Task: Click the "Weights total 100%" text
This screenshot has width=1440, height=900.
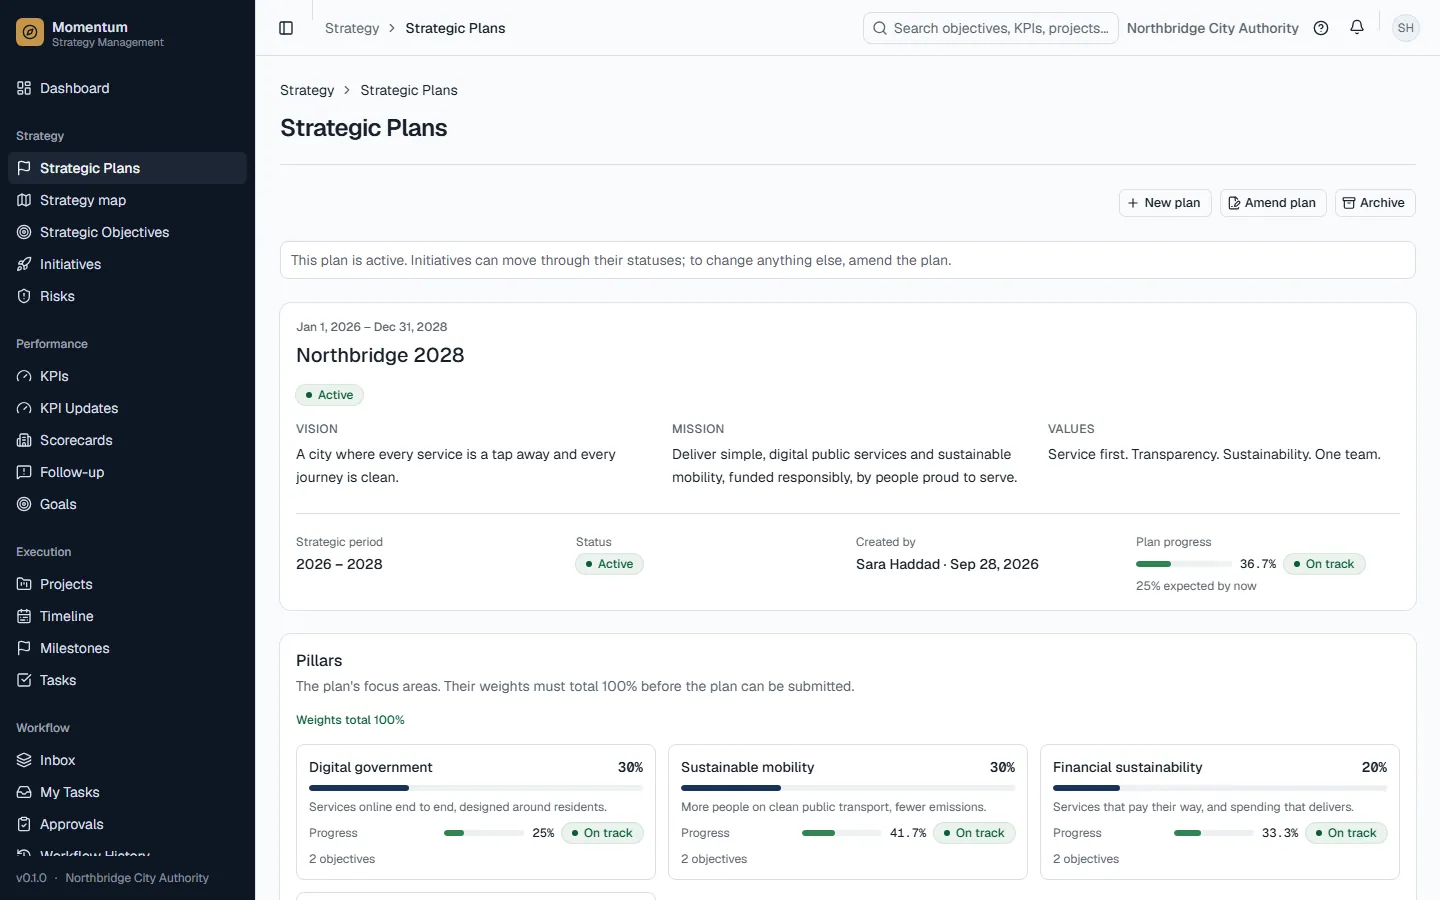Action: coord(350,720)
